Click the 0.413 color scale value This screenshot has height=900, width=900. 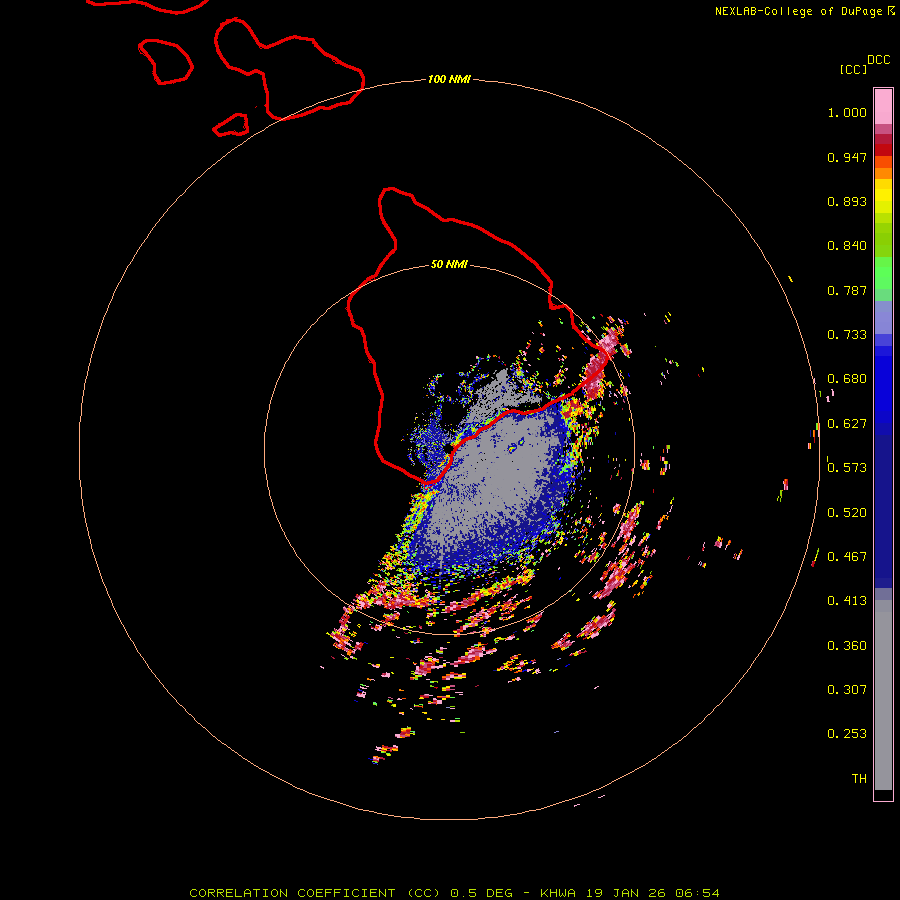[847, 601]
